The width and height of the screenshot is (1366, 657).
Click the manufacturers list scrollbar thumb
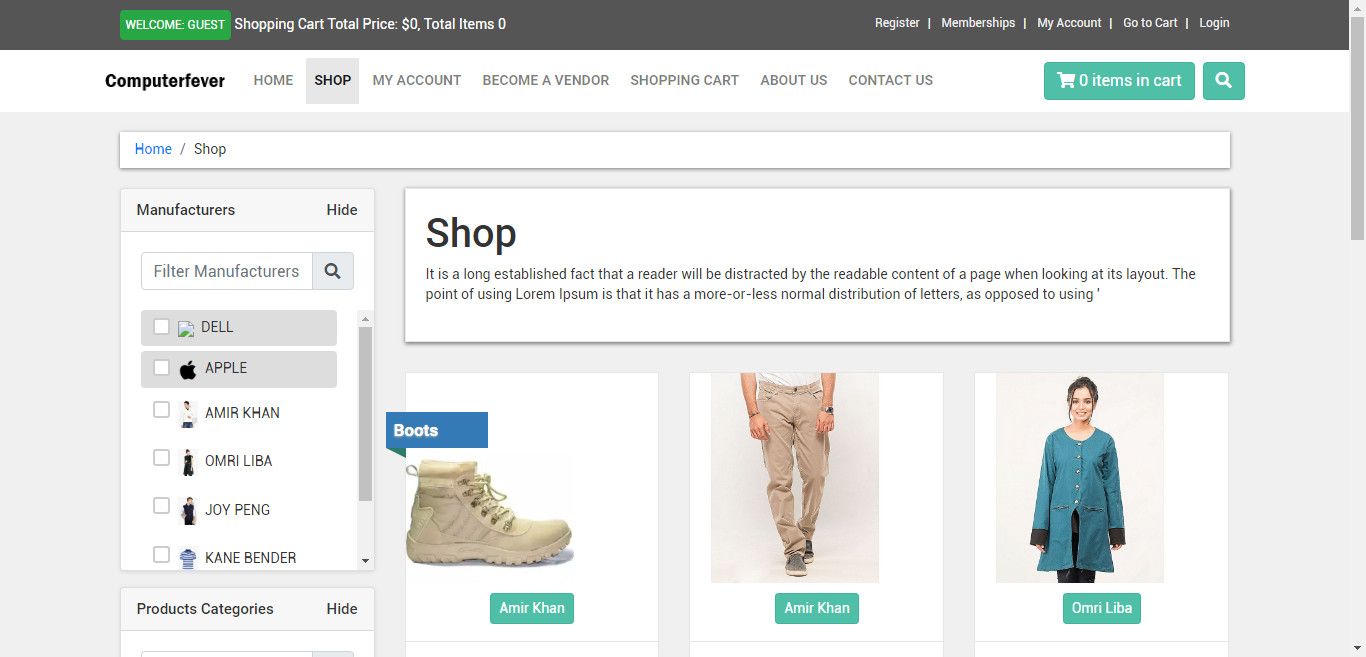click(x=365, y=413)
